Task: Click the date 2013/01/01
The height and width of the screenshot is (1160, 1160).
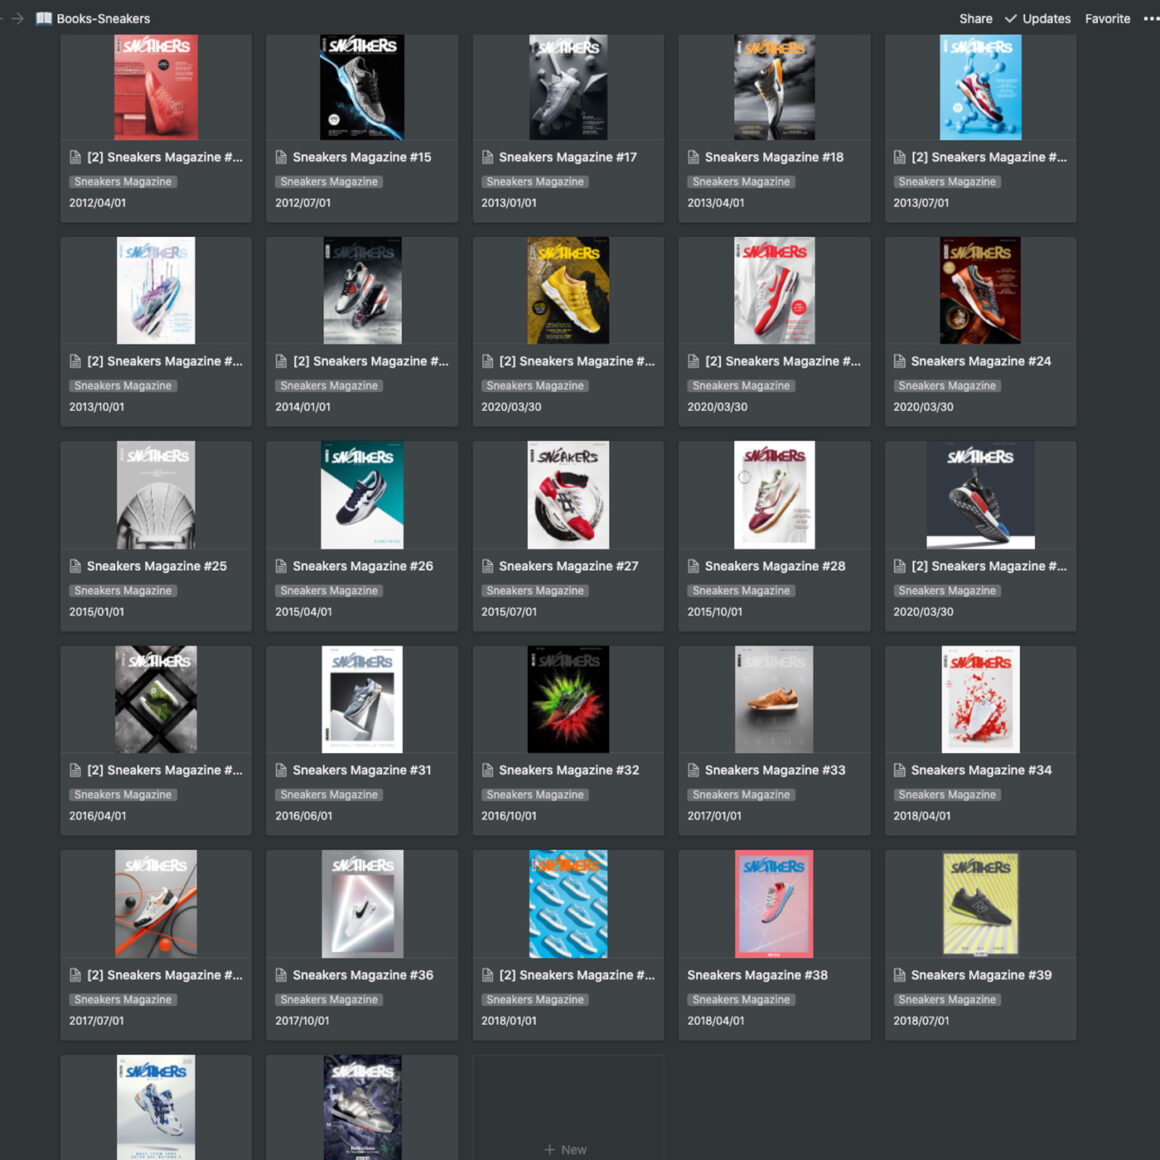Action: (509, 203)
